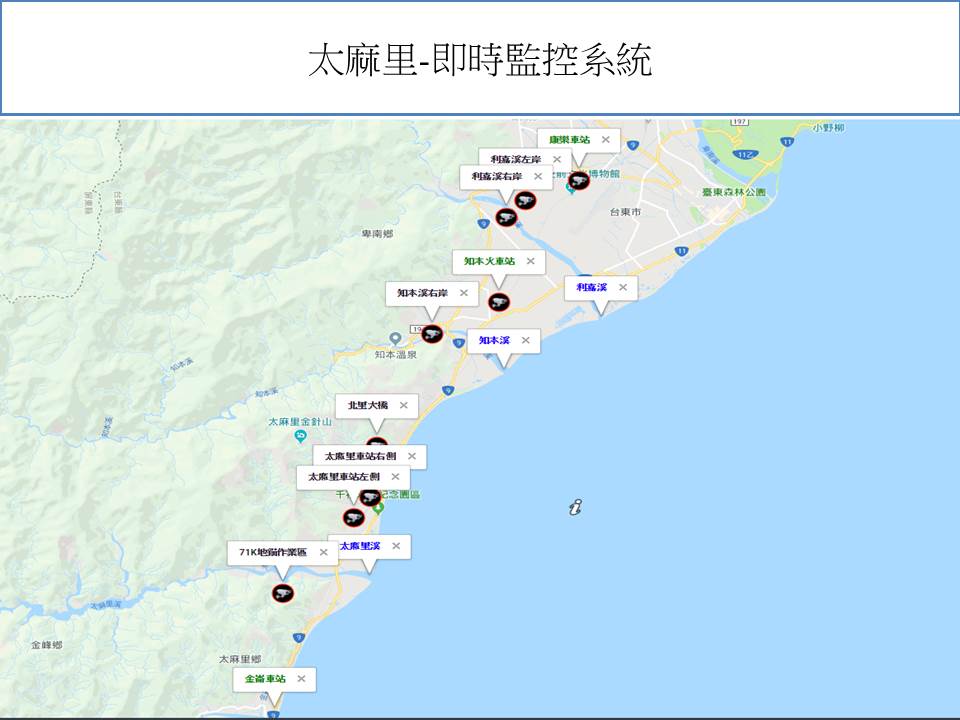Click the italic info icon on the sea
Image resolution: width=960 pixels, height=720 pixels.
click(x=575, y=508)
